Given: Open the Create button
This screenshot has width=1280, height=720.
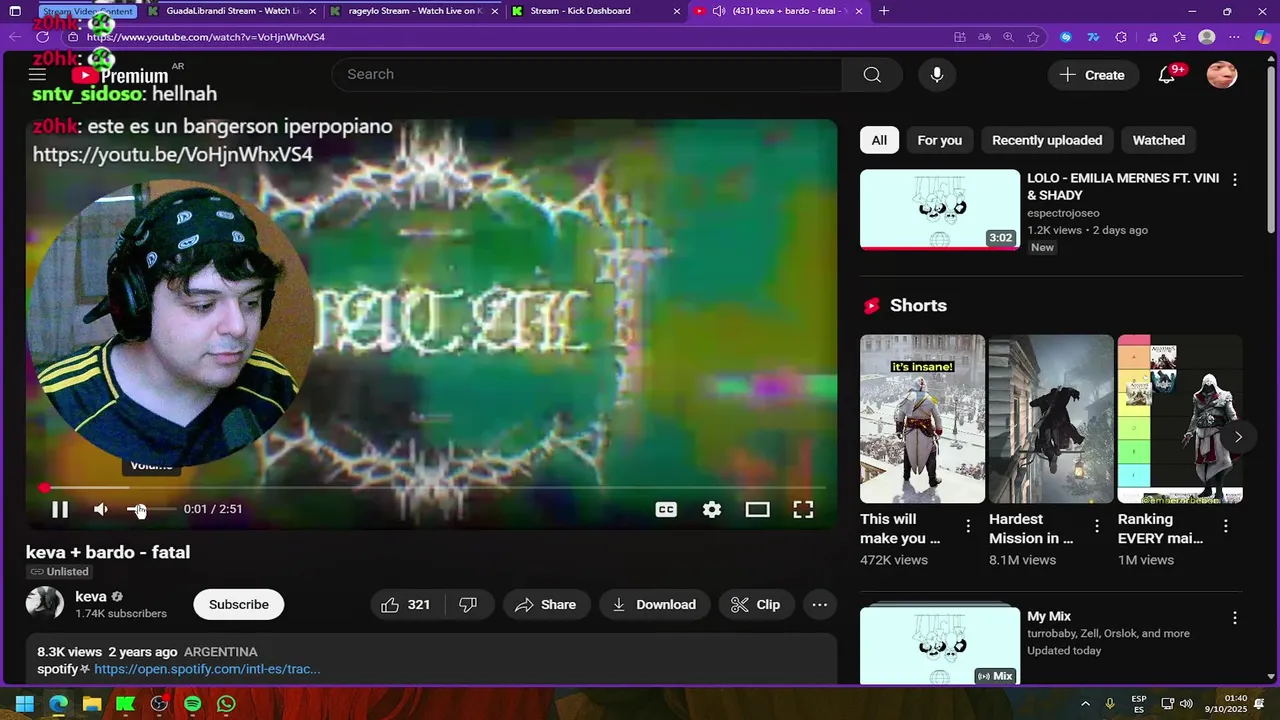Looking at the screenshot, I should (1092, 75).
